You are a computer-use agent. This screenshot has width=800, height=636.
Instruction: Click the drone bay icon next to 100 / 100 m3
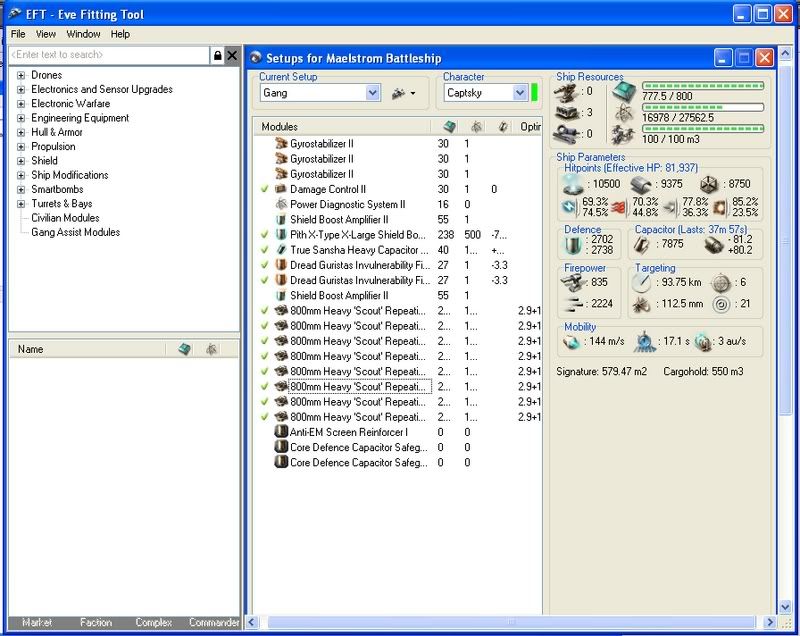point(623,135)
